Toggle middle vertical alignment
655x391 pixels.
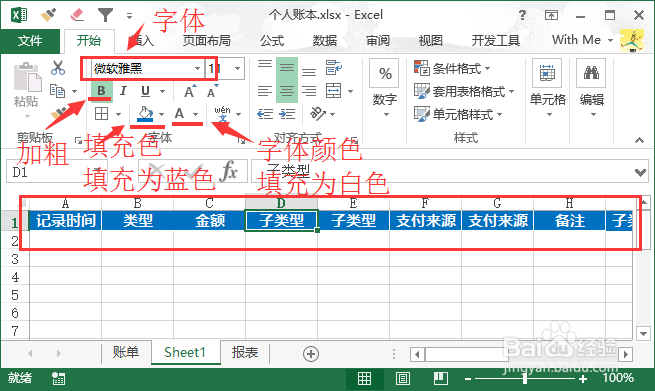[x=287, y=68]
